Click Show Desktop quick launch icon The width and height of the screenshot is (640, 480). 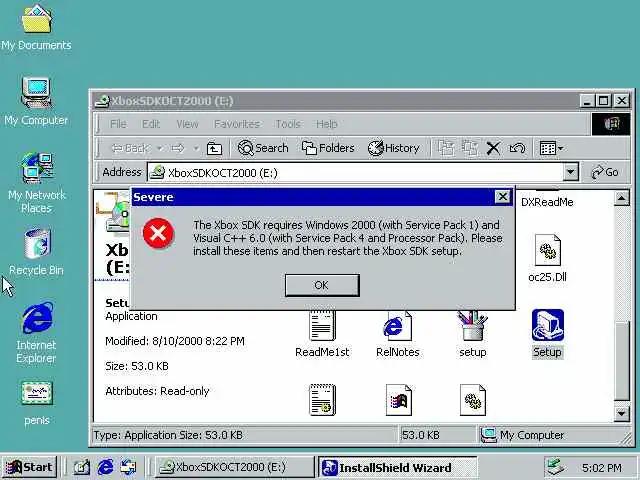click(81, 467)
